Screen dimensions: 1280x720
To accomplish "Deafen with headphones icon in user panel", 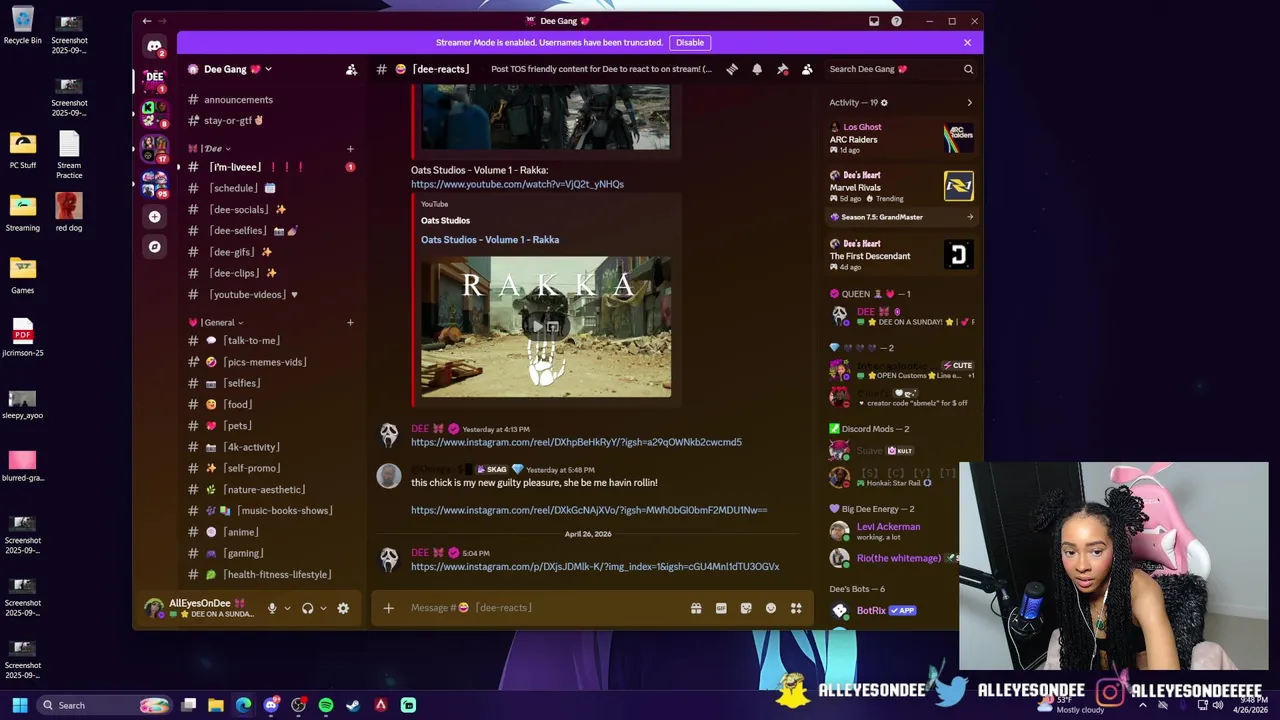I will tap(307, 608).
